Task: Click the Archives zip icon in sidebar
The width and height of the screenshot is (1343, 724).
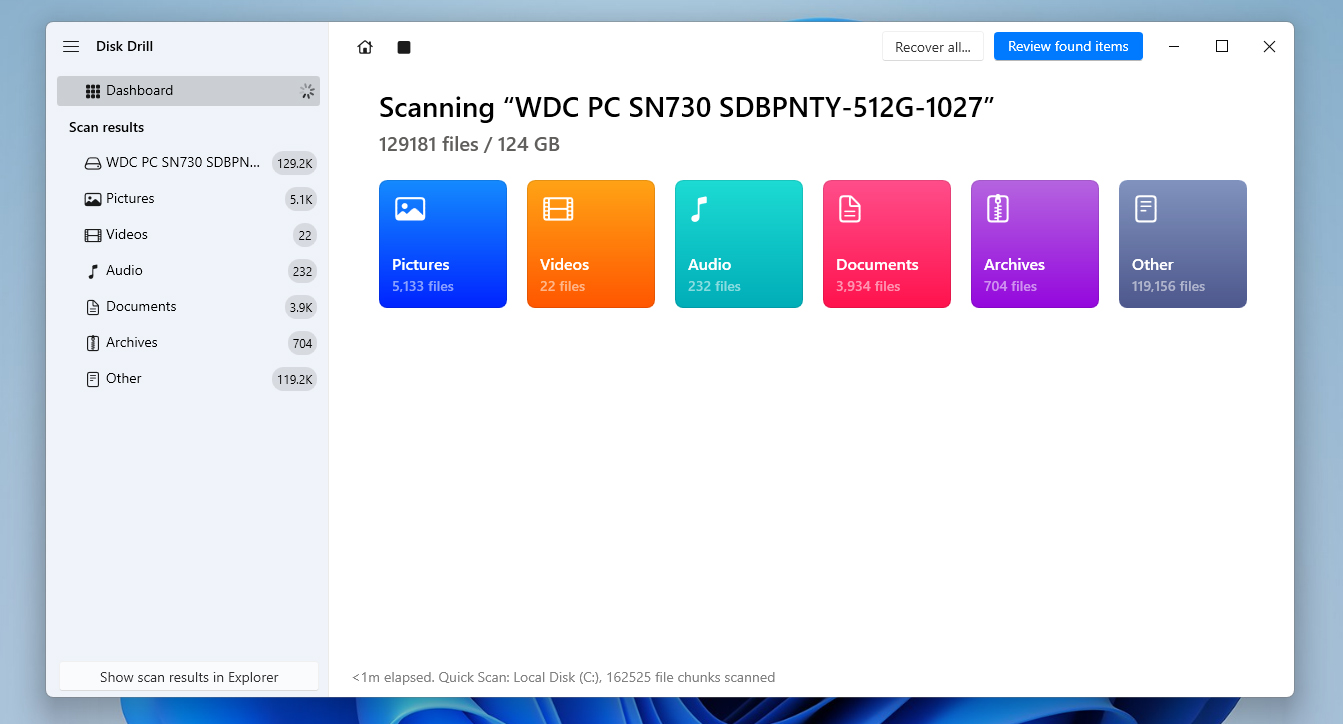Action: point(93,343)
